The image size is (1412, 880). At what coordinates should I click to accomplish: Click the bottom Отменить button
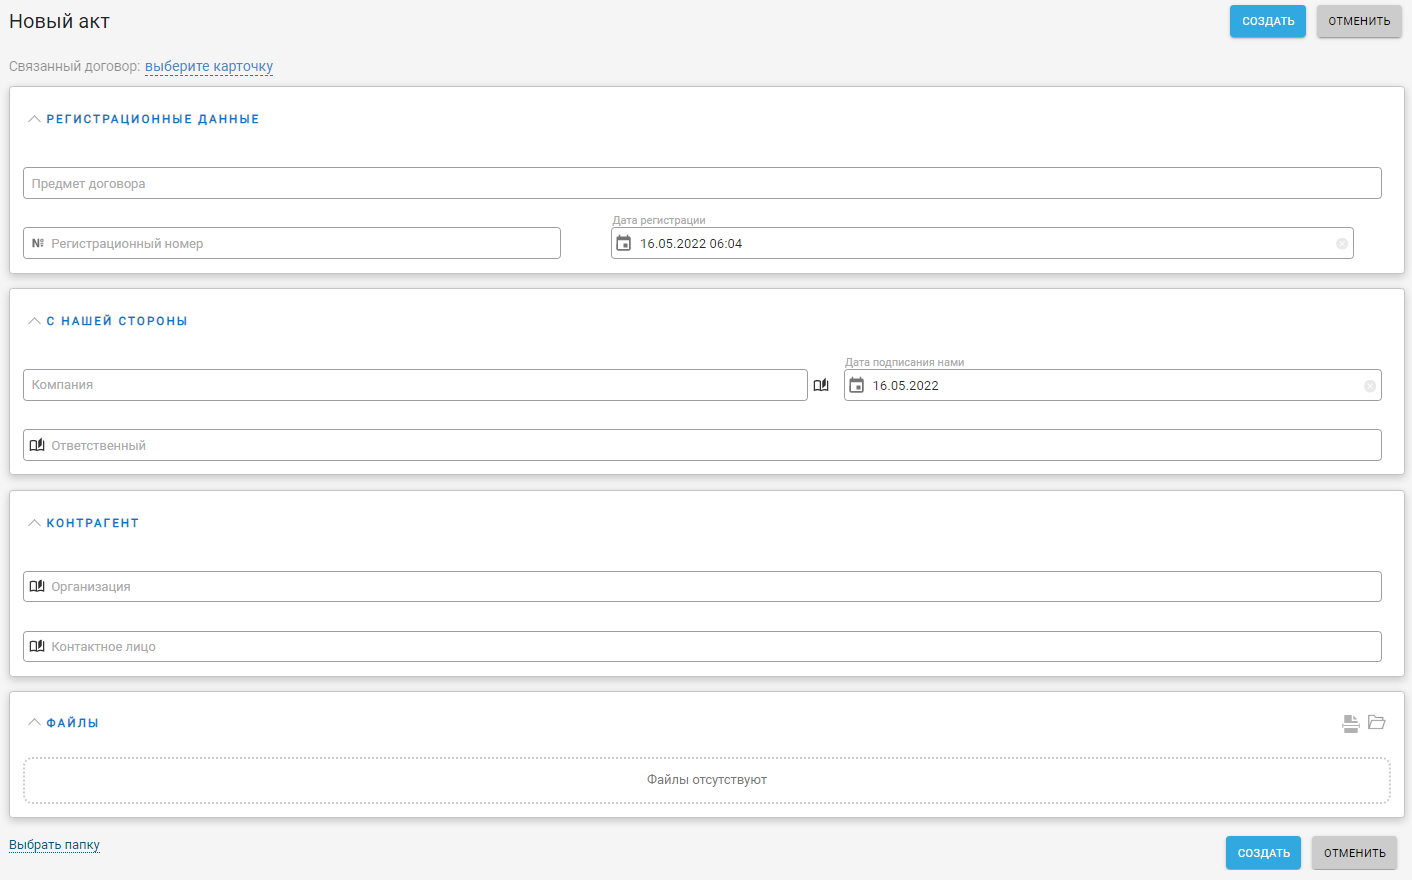click(x=1354, y=853)
